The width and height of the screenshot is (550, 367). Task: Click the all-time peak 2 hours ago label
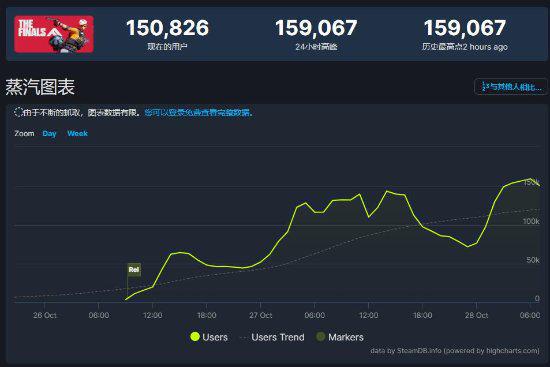(465, 47)
